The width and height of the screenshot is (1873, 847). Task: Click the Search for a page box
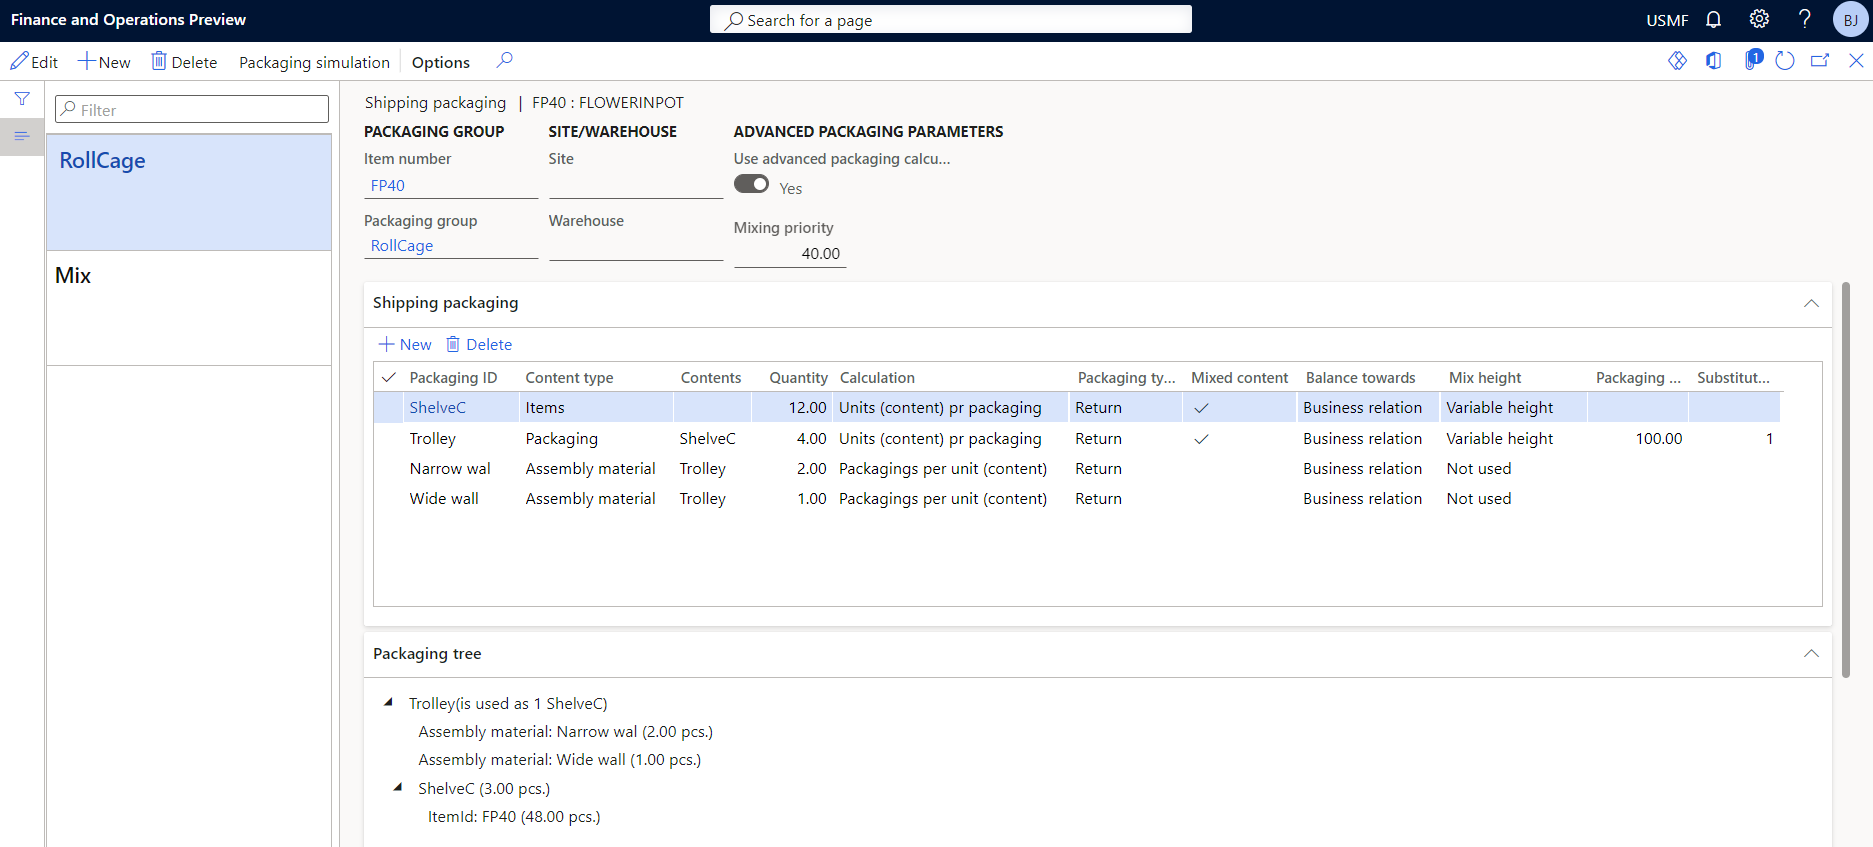click(950, 20)
